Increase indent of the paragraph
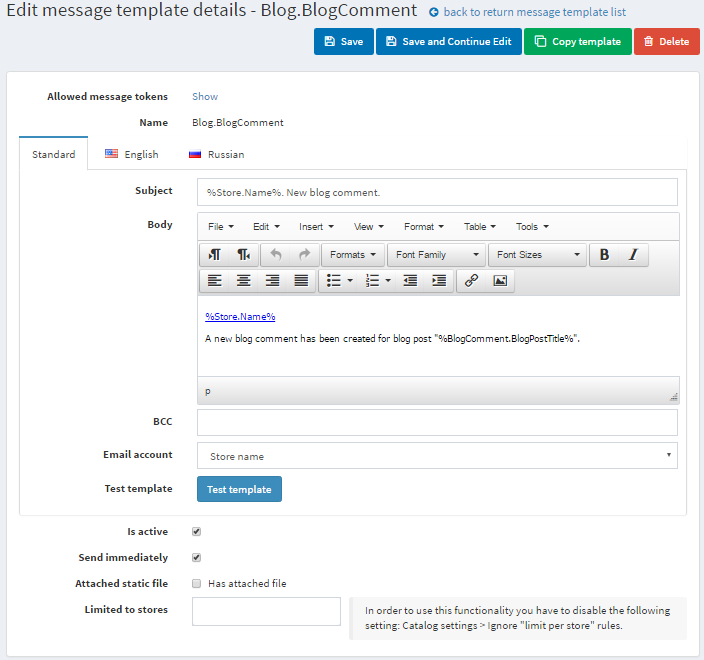Image resolution: width=704 pixels, height=660 pixels. tap(439, 281)
